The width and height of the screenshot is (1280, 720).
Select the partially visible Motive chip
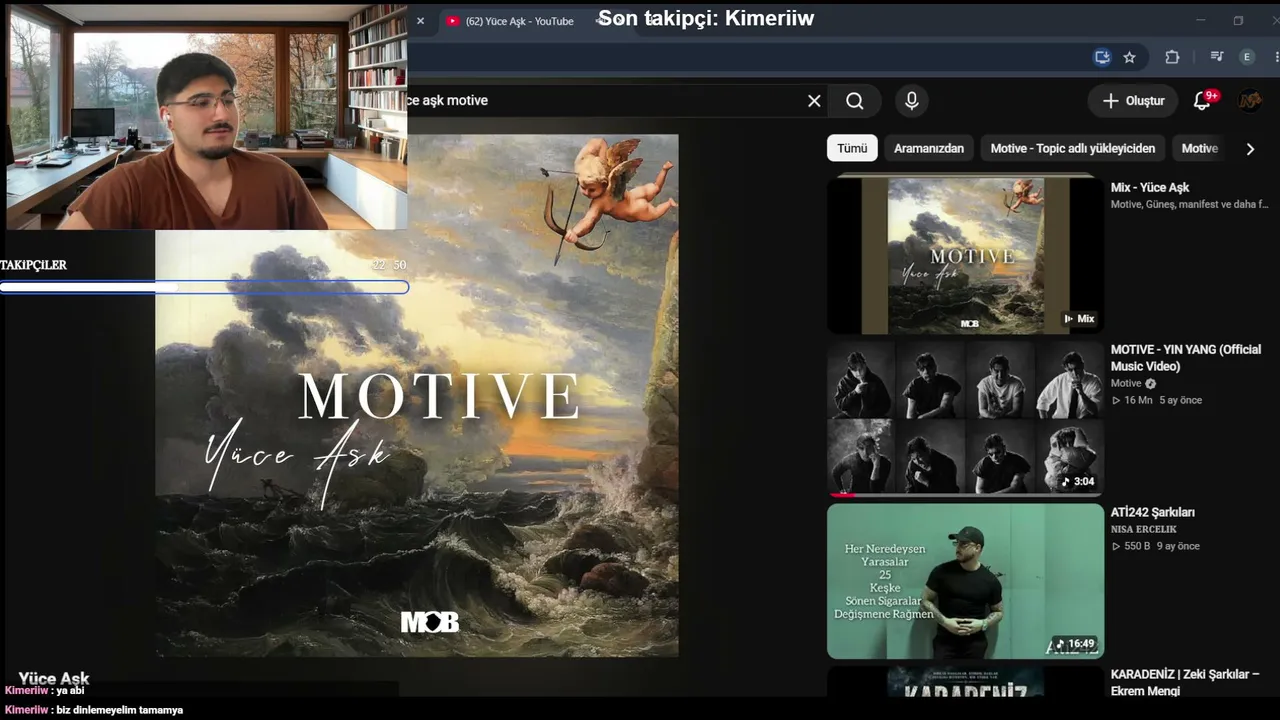pos(1199,148)
